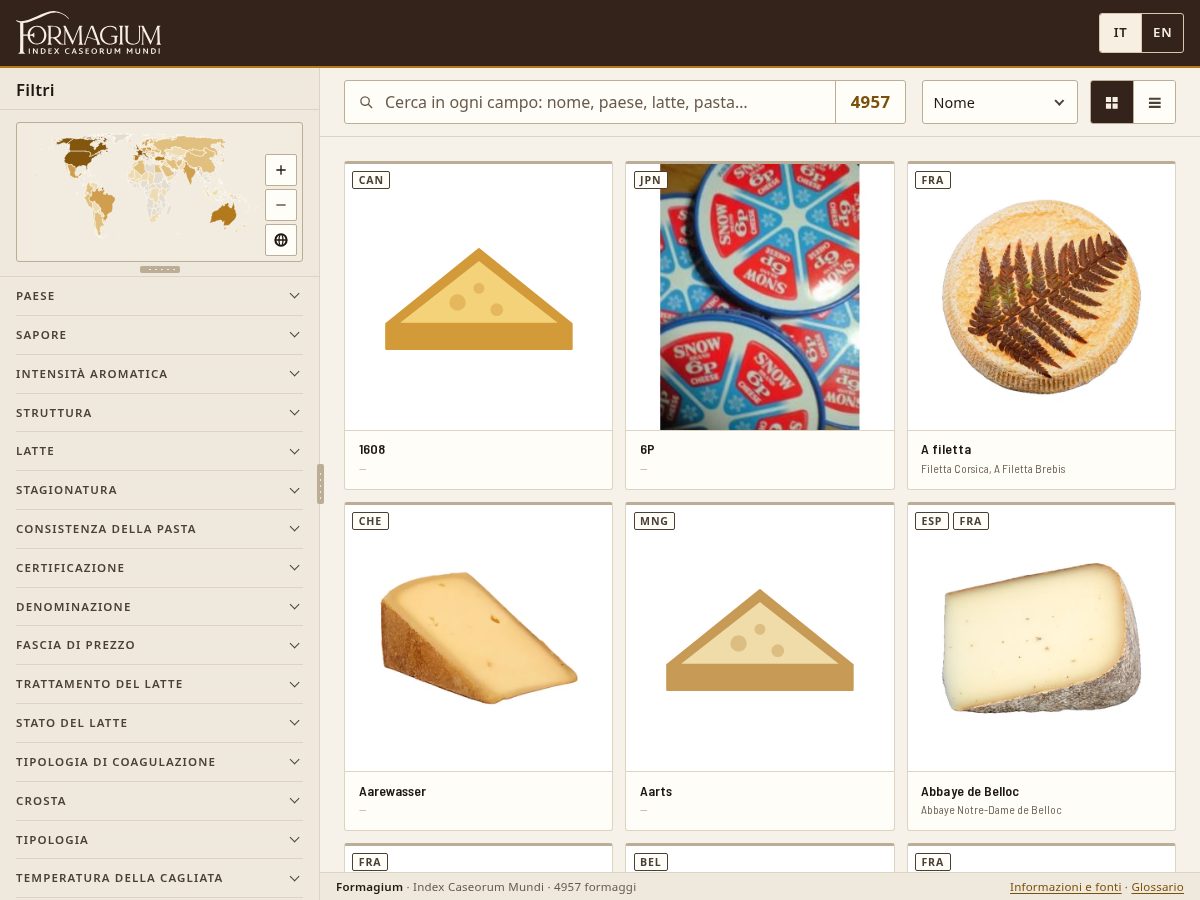1200x900 pixels.
Task: Expand the Temperatura della Cagliata filter
Action: (x=159, y=878)
